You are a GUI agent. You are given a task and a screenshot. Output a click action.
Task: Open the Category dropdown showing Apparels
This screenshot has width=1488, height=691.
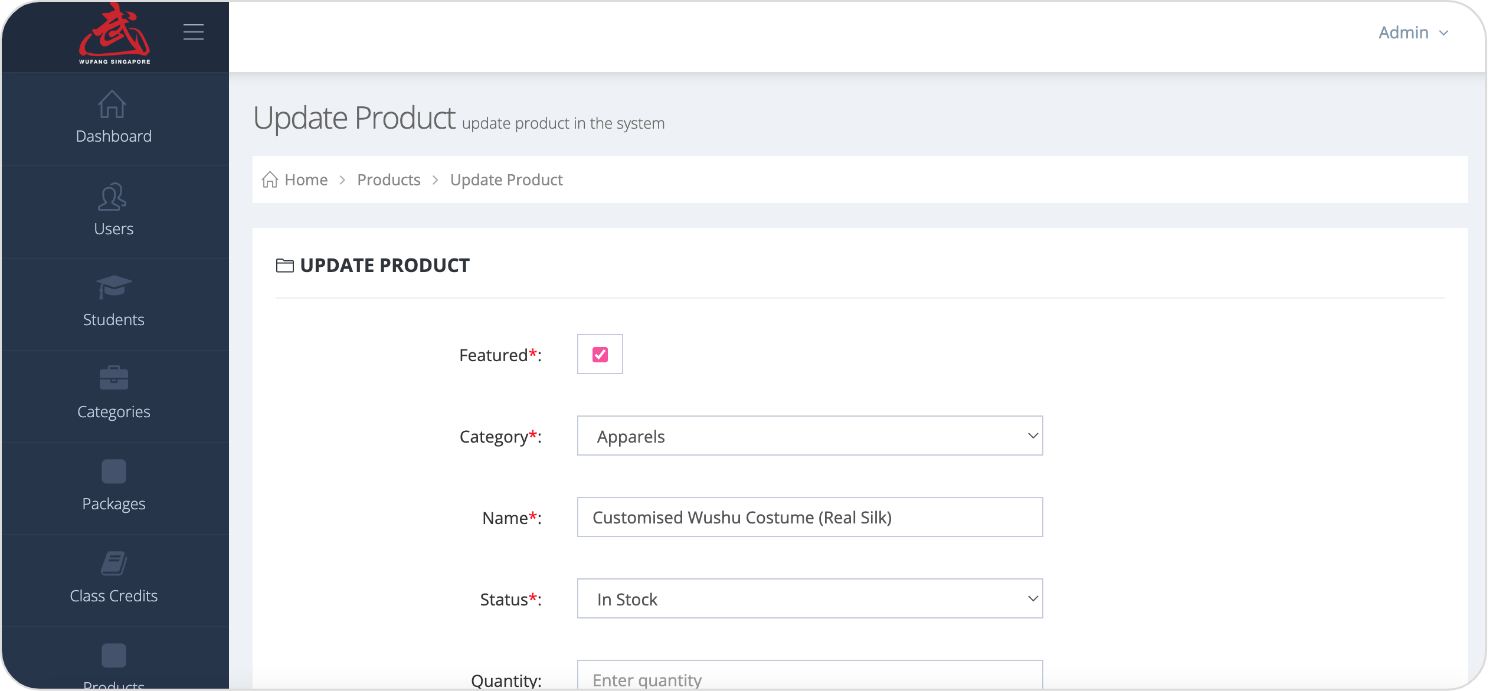point(810,436)
